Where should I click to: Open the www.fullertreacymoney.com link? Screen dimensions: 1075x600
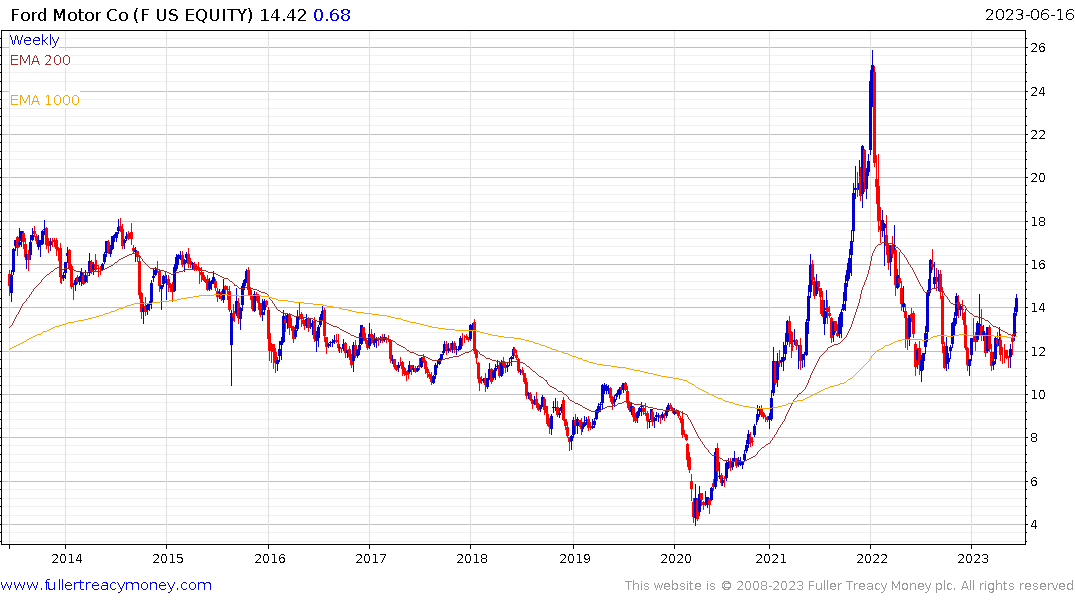pos(106,585)
